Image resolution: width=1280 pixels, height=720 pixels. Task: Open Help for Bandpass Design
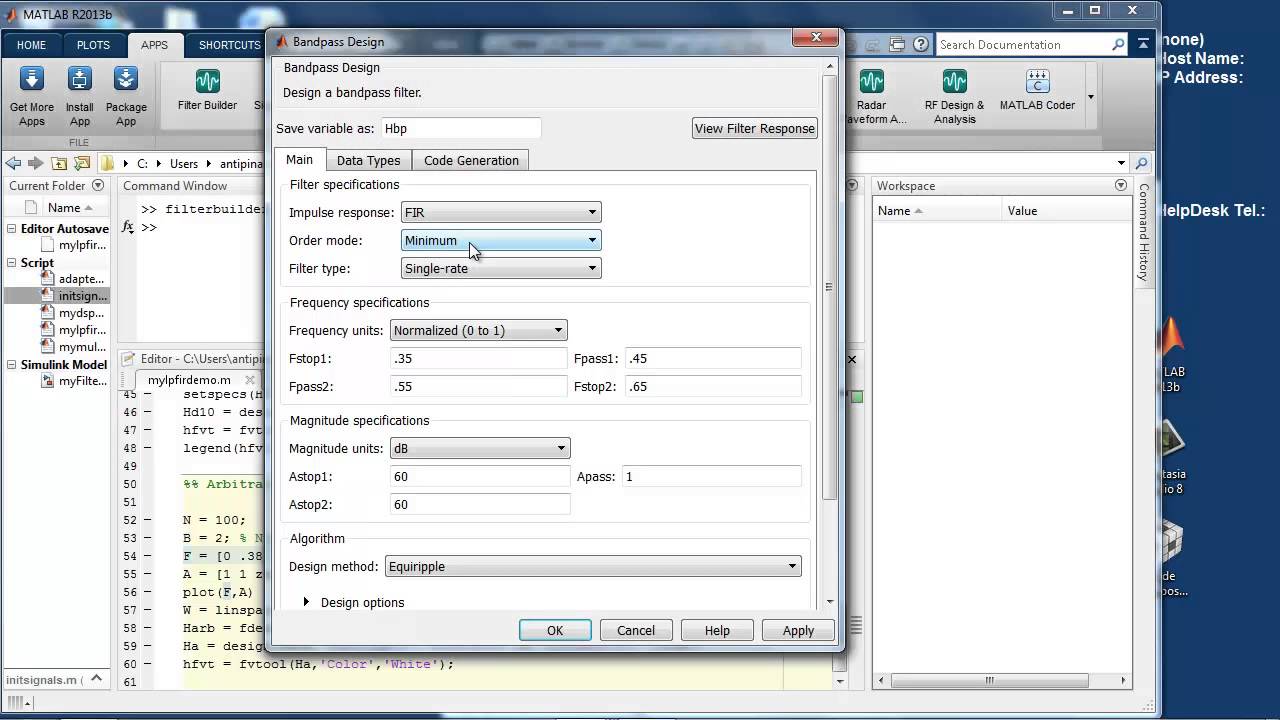(717, 630)
